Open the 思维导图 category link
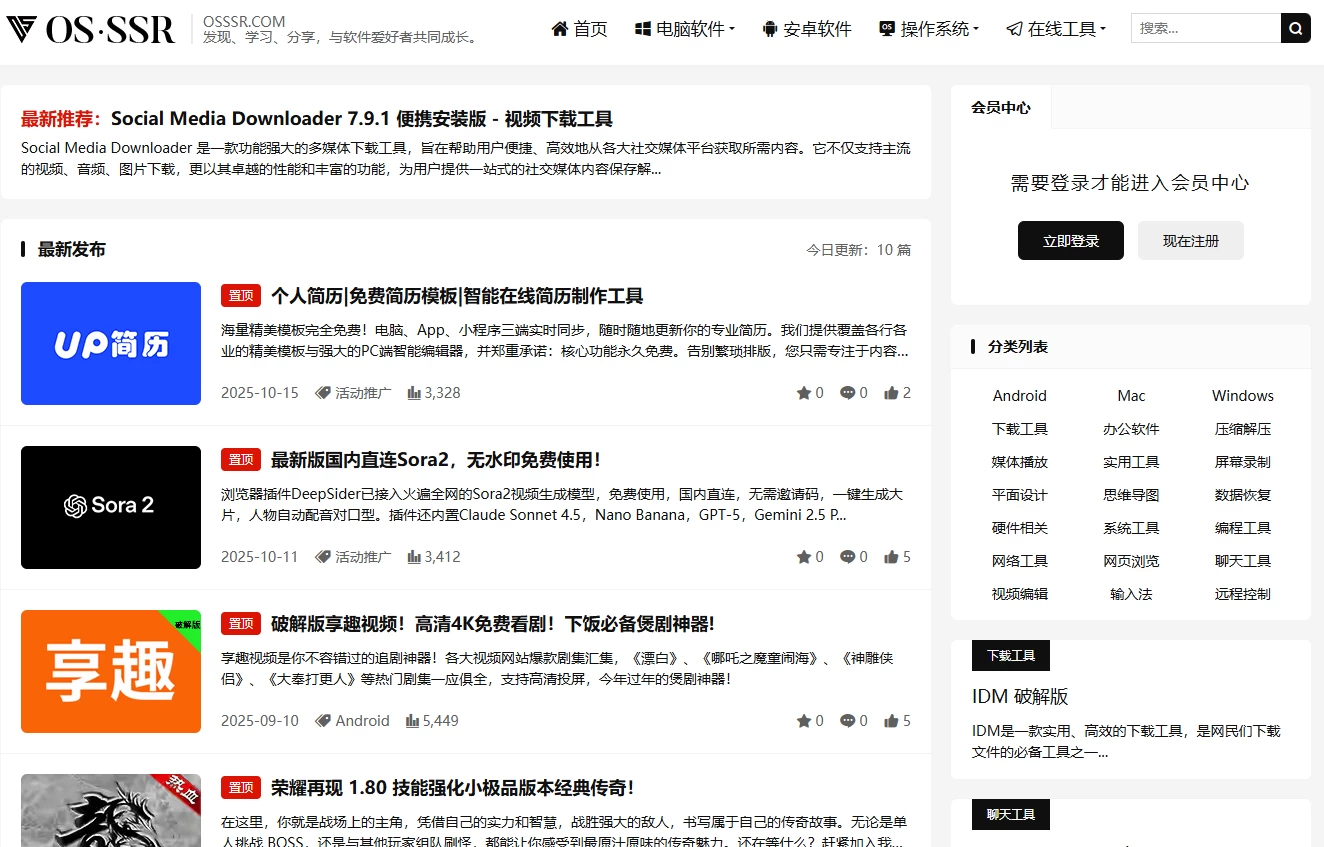 tap(1131, 495)
